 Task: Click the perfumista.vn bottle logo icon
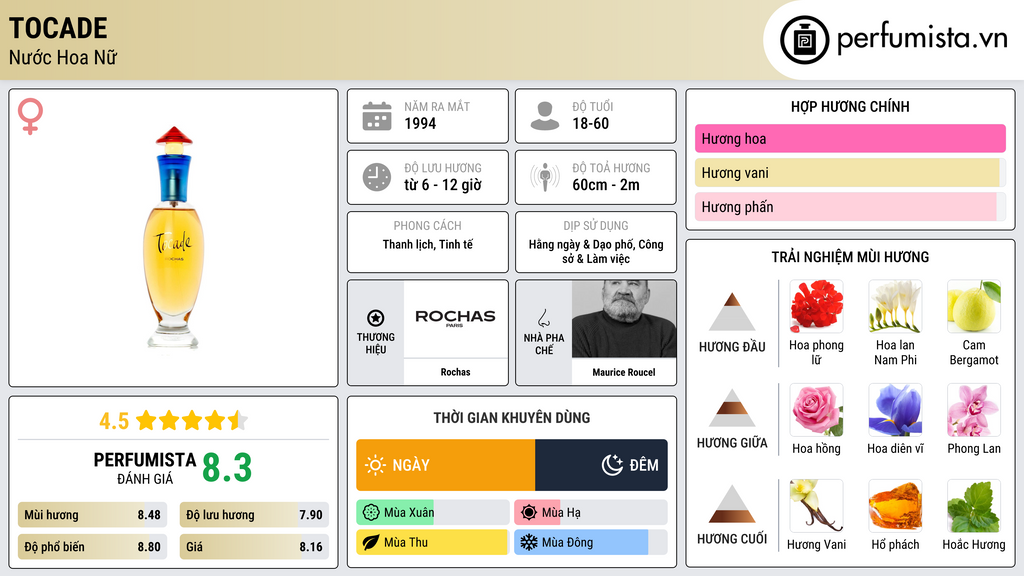804,40
